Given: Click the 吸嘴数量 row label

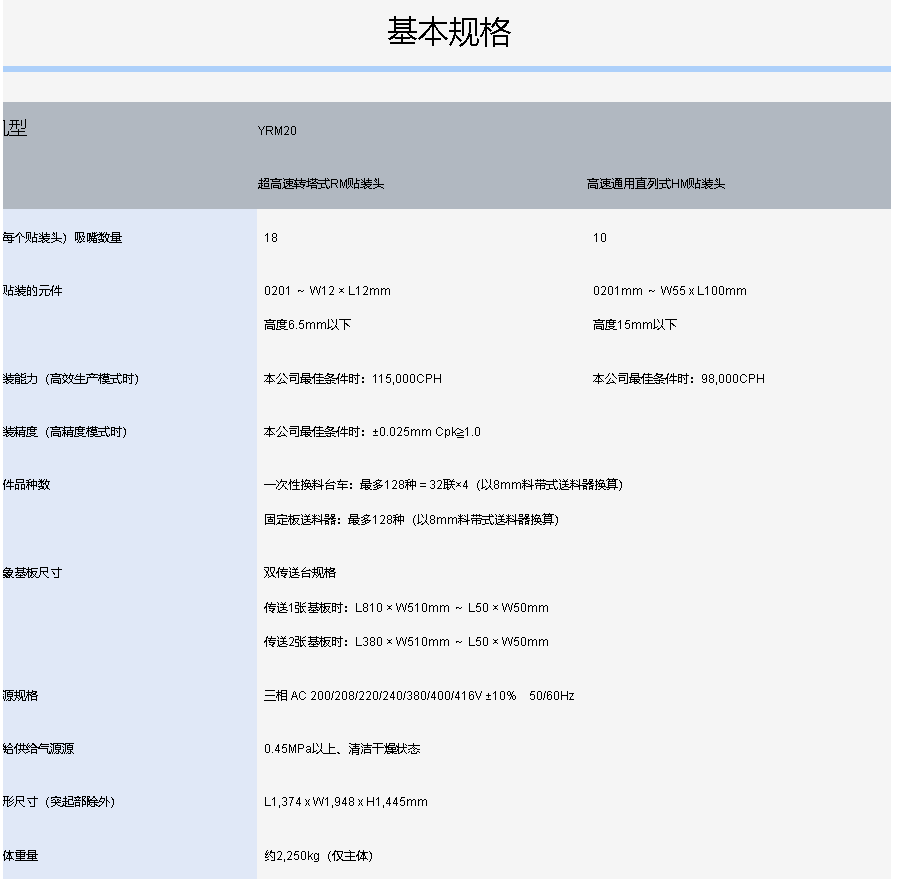Looking at the screenshot, I should (62, 238).
